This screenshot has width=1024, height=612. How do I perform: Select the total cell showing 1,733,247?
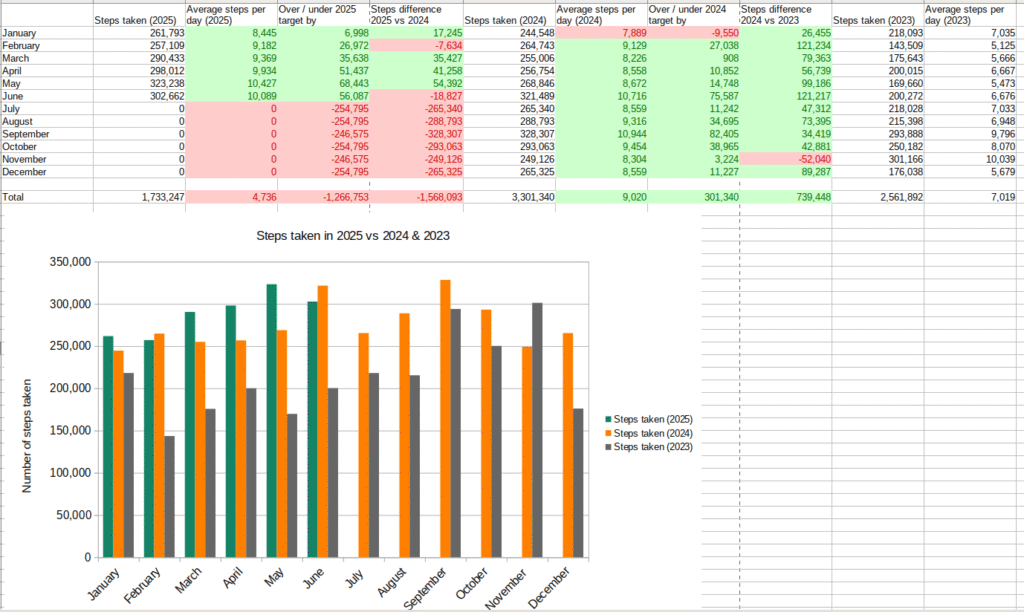click(139, 197)
